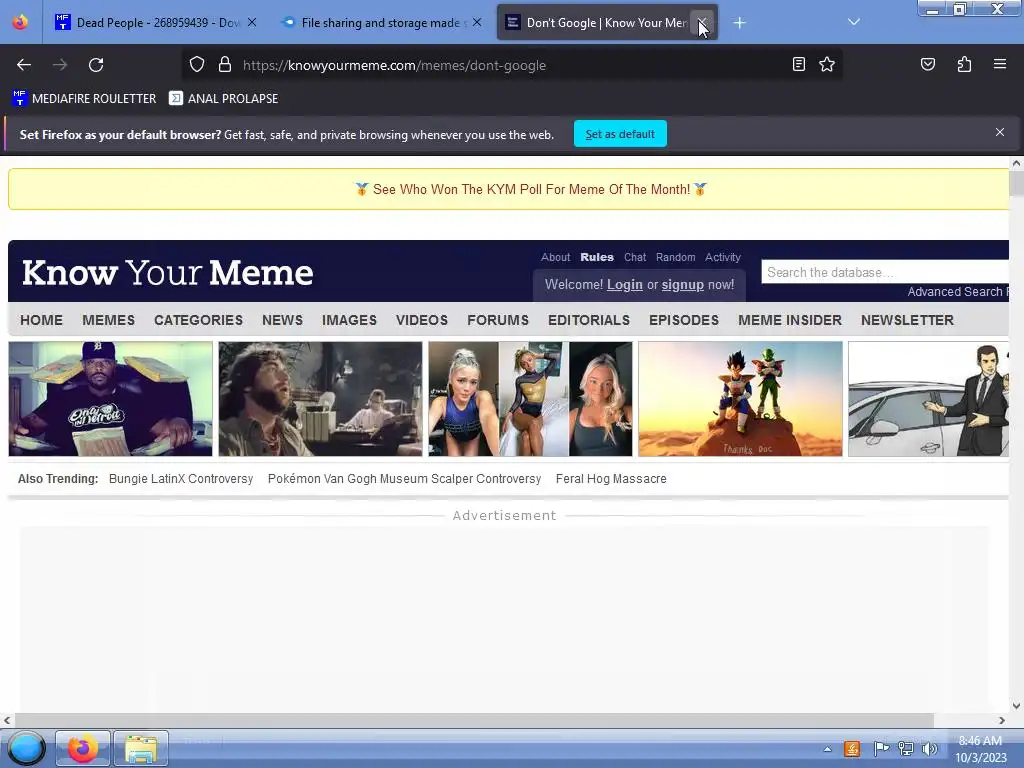Screen dimensions: 1024x768
Task: Open the taskbar clock showing 8:46 AM
Action: [x=980, y=749]
